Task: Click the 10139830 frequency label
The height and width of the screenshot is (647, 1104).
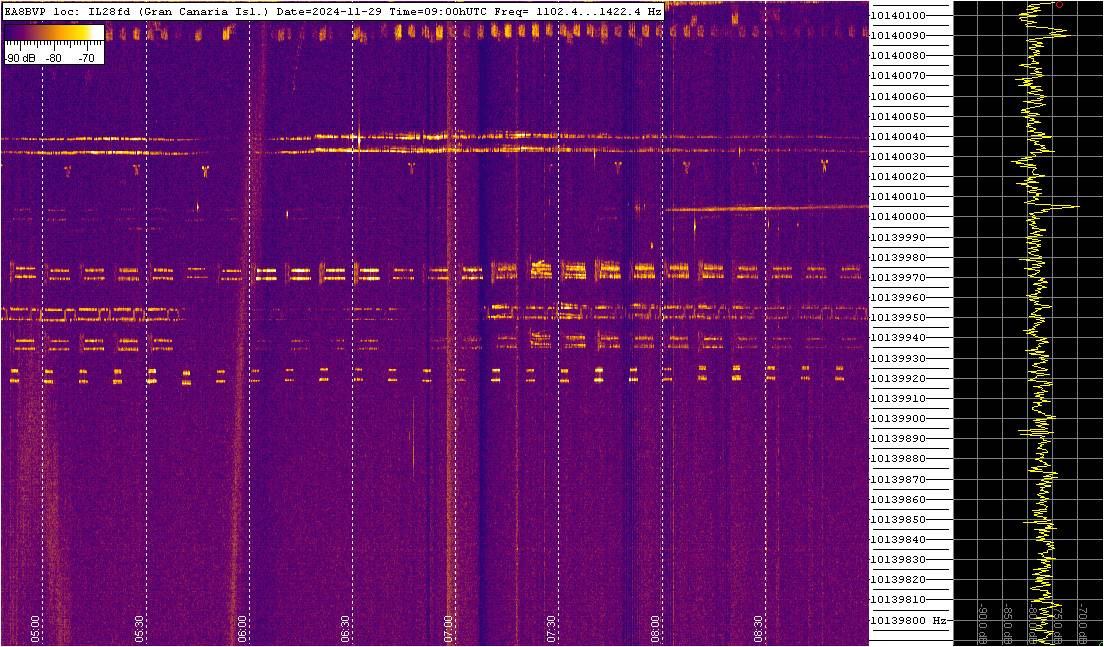Action: pyautogui.click(x=898, y=560)
